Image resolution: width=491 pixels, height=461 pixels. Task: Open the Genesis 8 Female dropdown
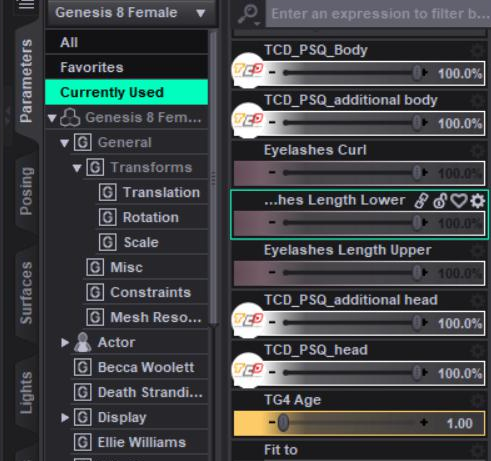[132, 13]
